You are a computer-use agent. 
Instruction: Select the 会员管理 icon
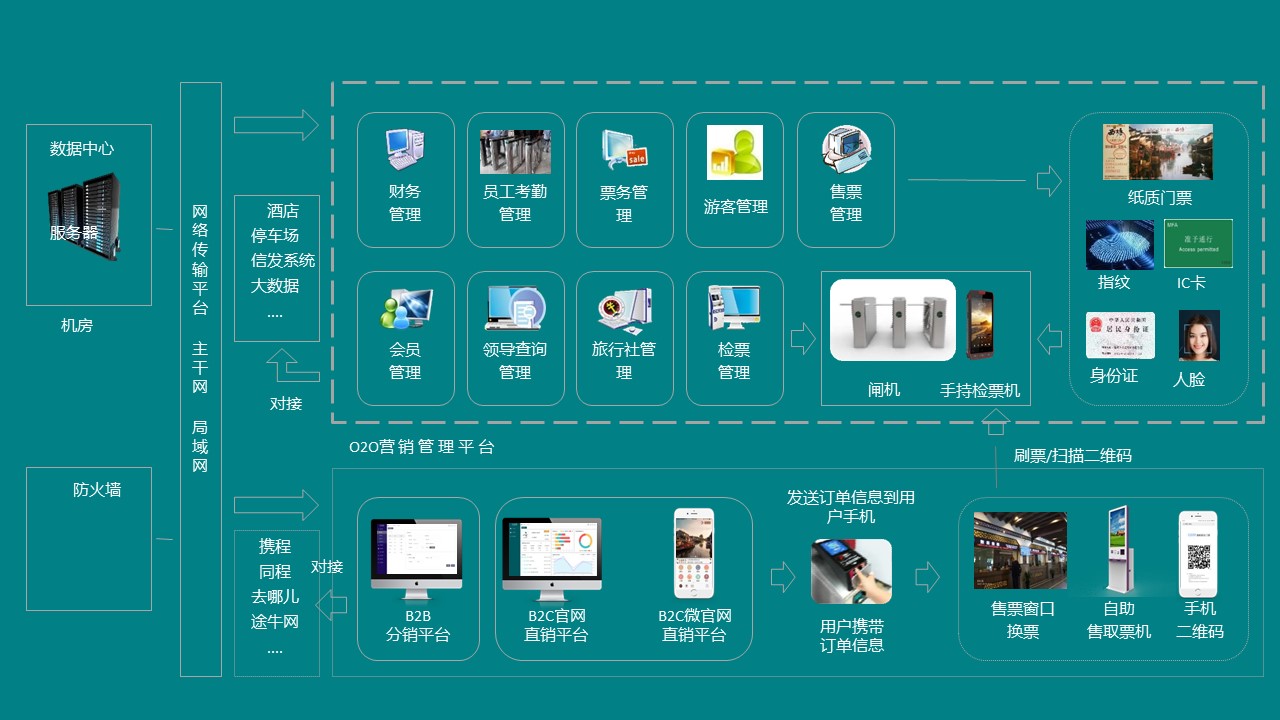pos(406,308)
